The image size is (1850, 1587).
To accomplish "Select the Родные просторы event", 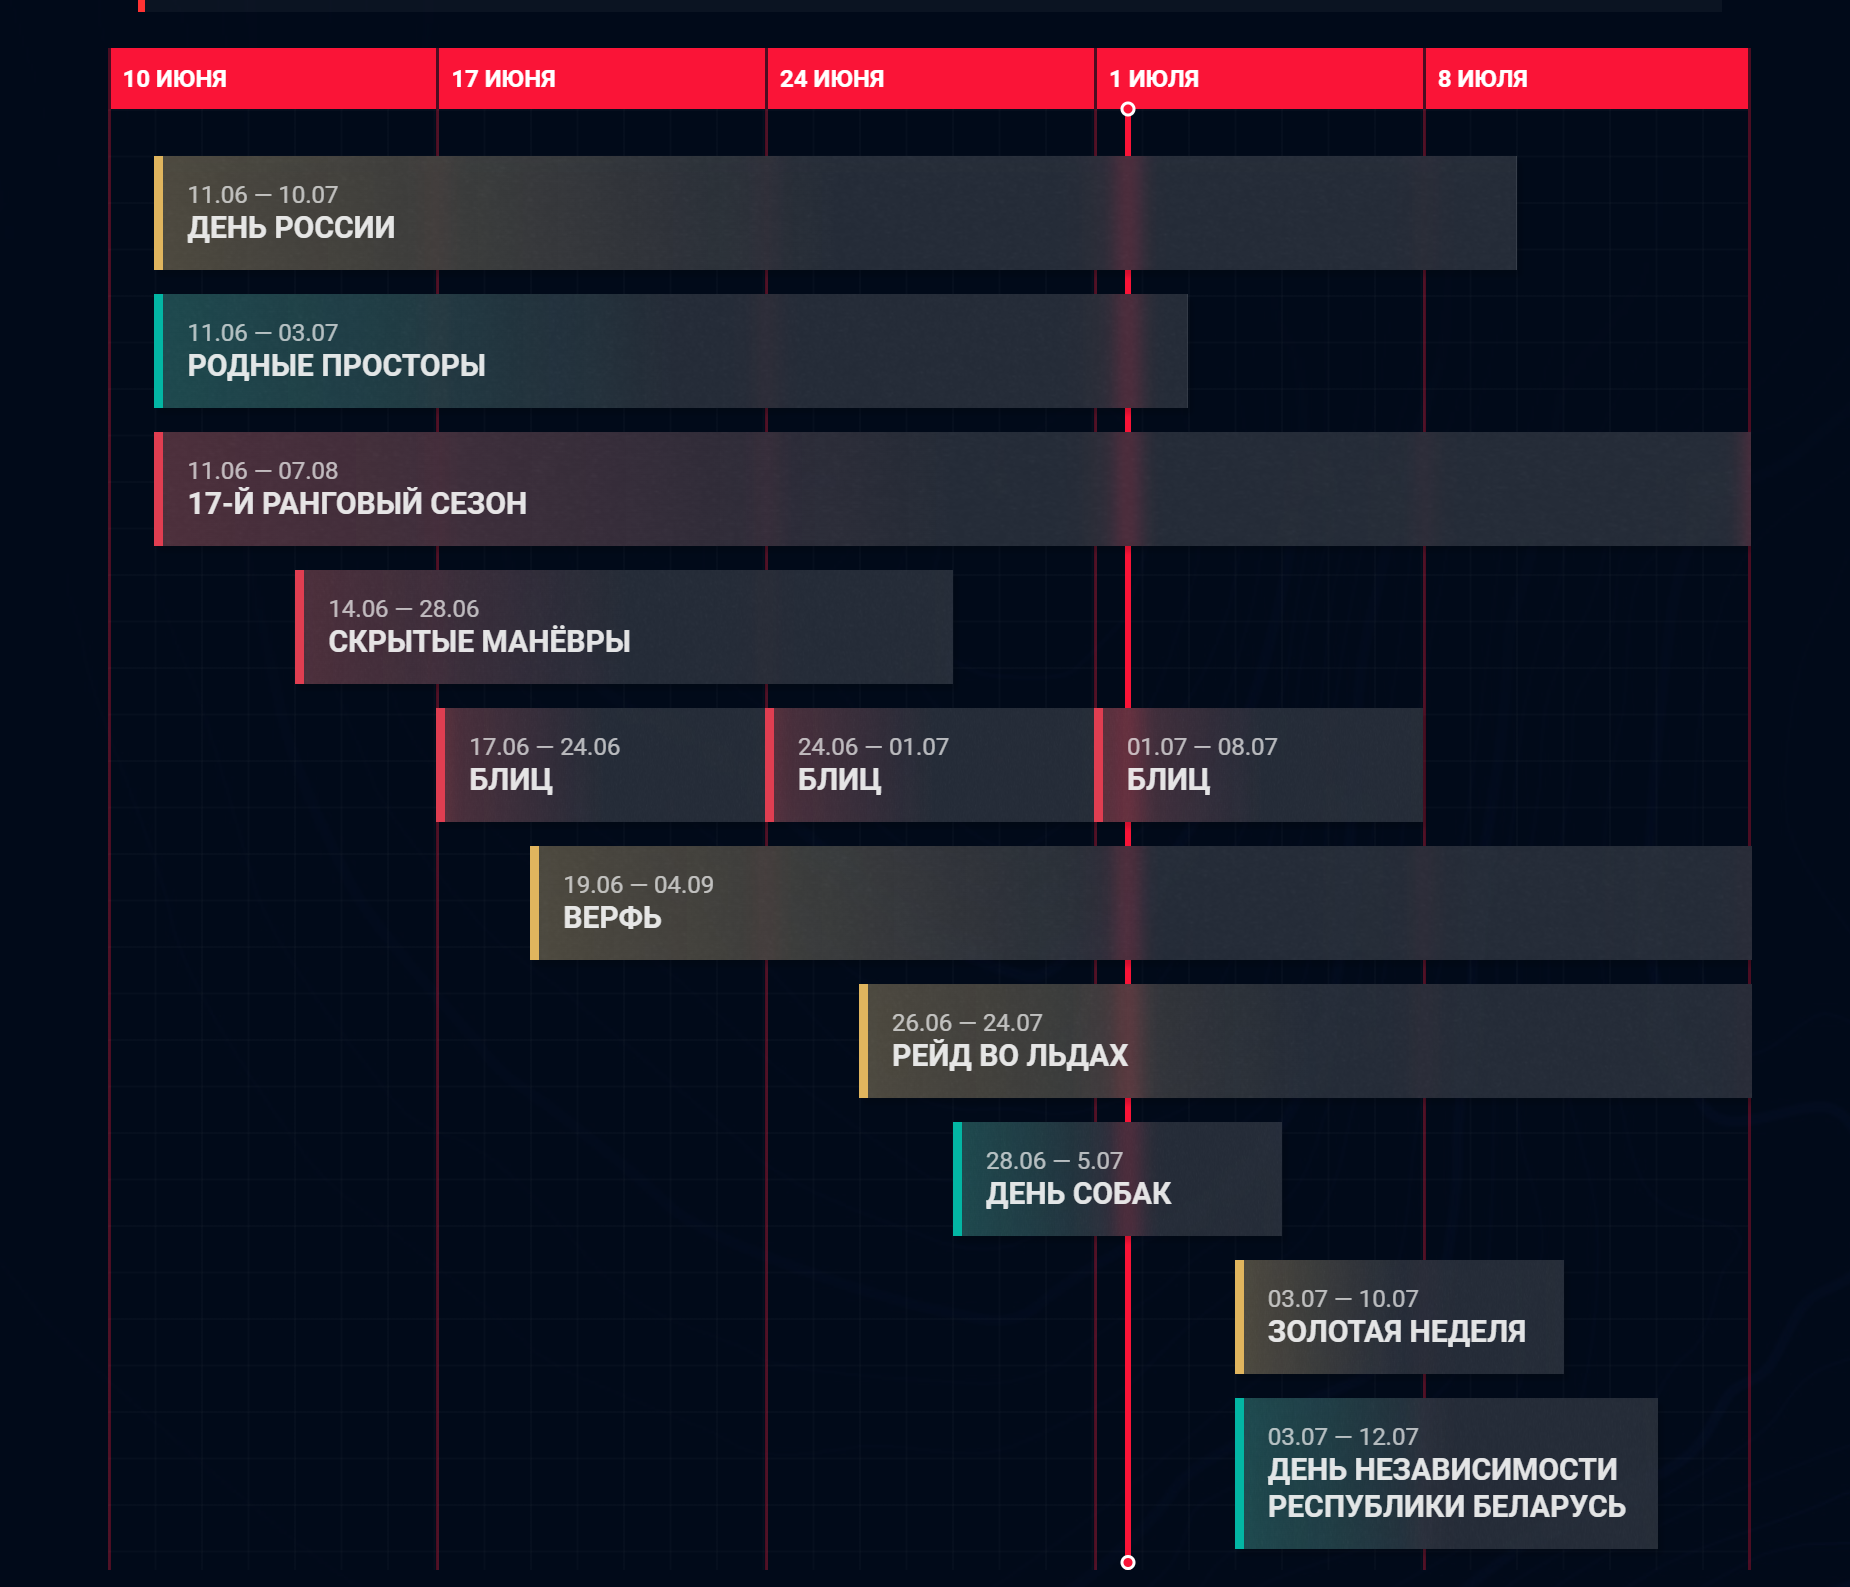I will [x=670, y=351].
